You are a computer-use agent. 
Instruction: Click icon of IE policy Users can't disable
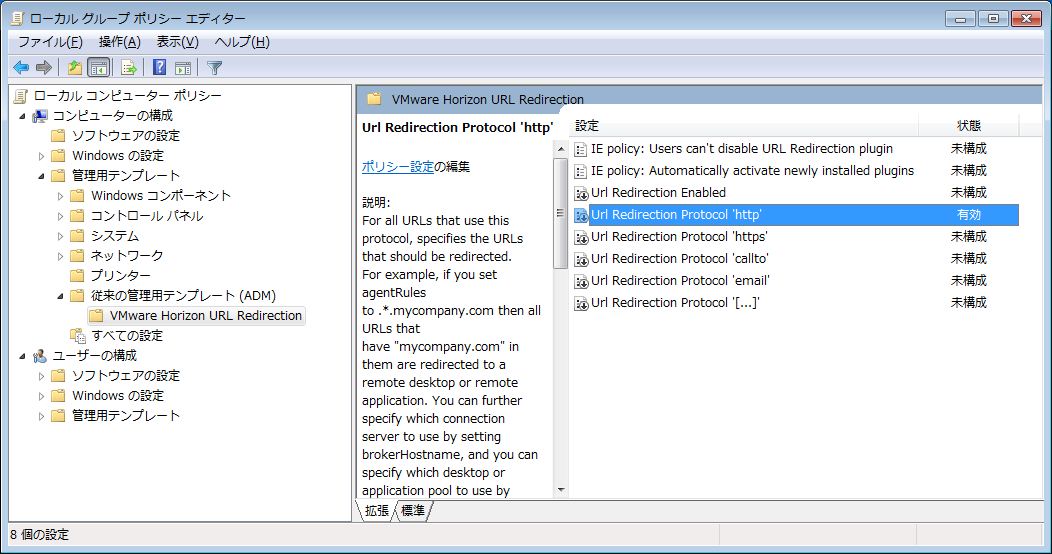pyautogui.click(x=580, y=150)
